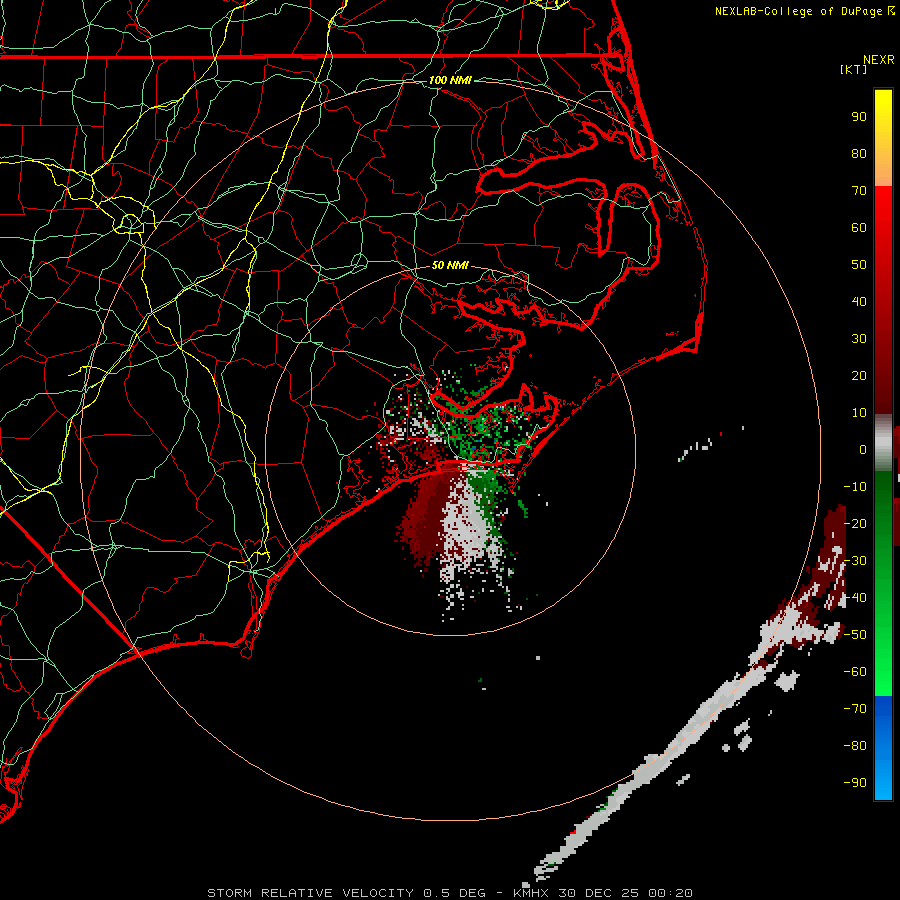Click the -20 value on velocity scale
Image resolution: width=900 pixels, height=900 pixels.
(855, 523)
